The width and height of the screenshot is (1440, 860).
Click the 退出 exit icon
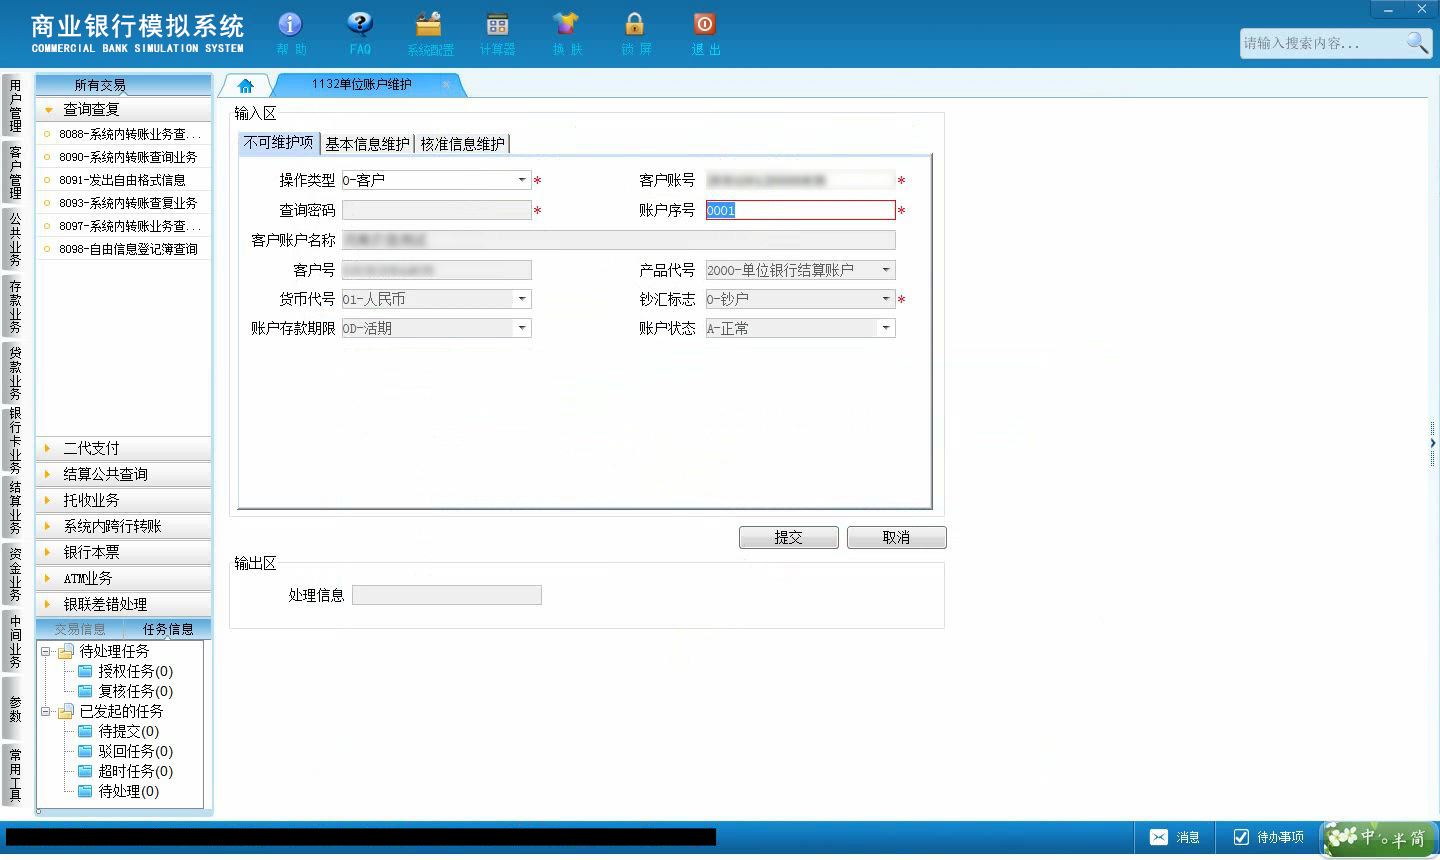(x=705, y=33)
